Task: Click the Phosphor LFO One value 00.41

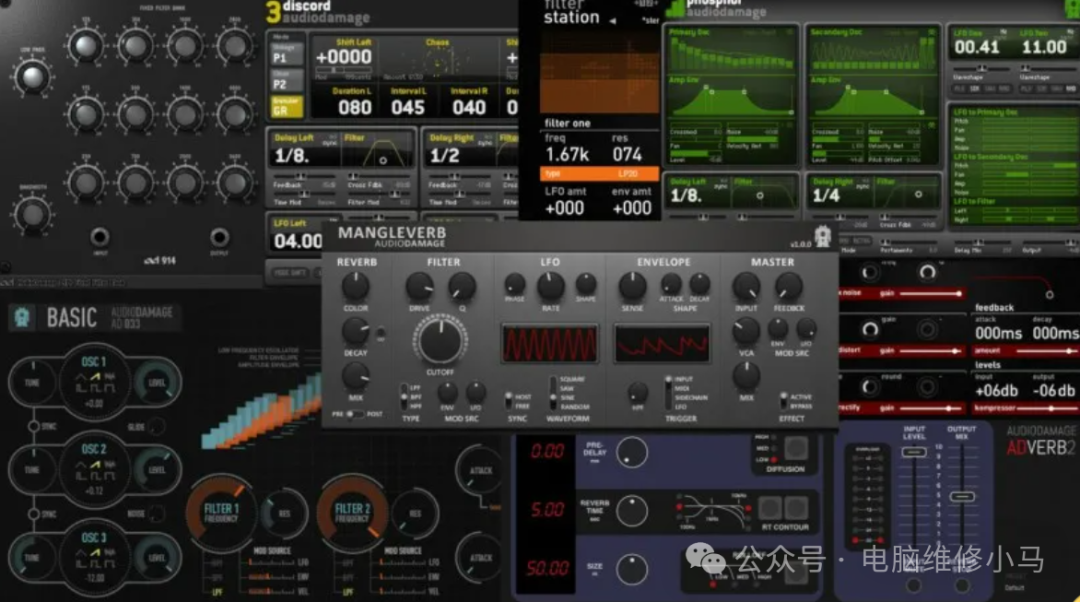Action: tap(977, 48)
